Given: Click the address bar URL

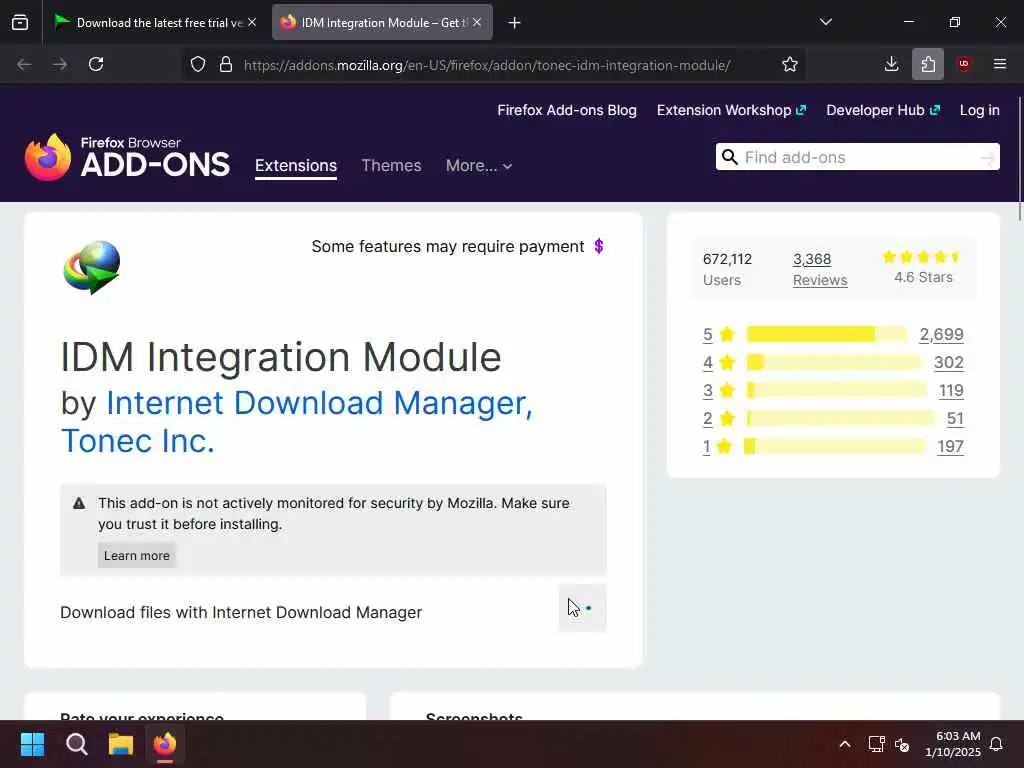Looking at the screenshot, I should [x=487, y=65].
